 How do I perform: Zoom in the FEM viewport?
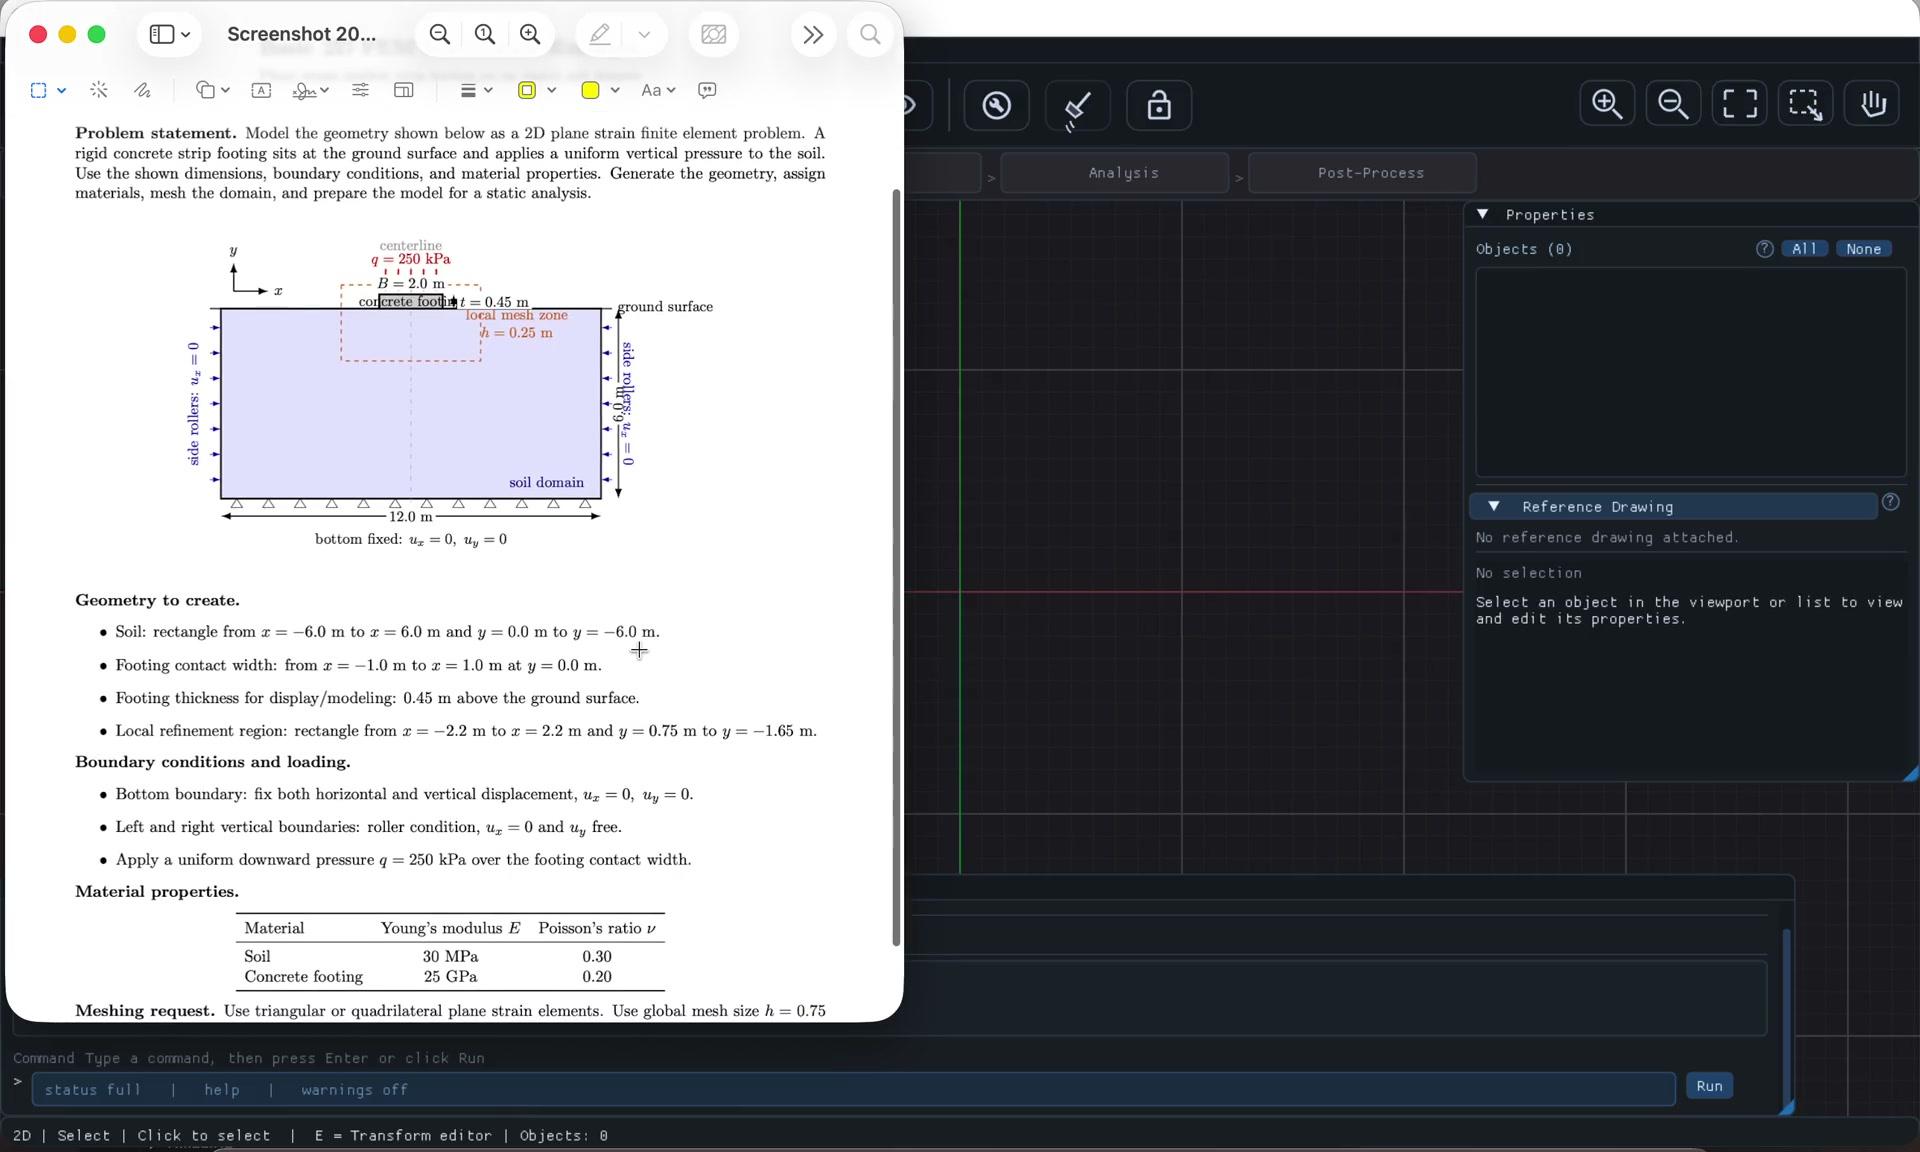click(1607, 104)
